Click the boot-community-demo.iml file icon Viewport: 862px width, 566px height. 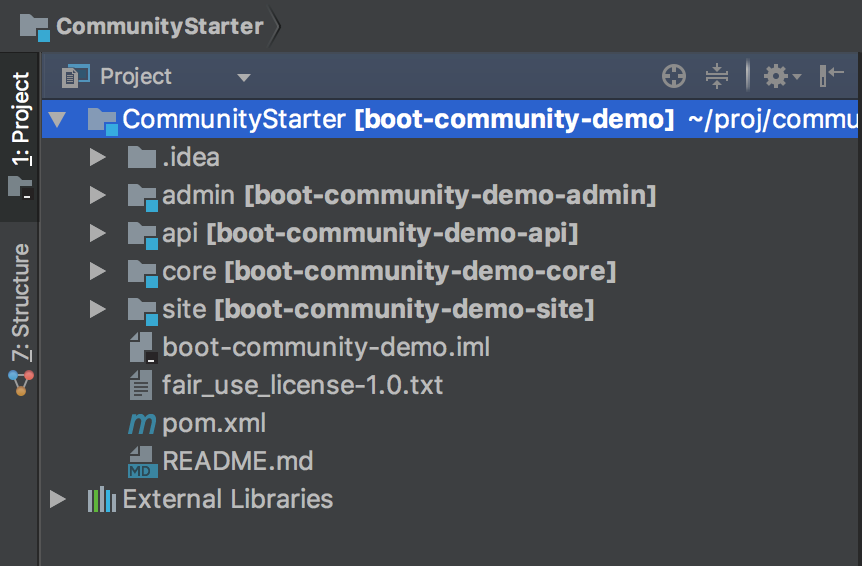(142, 348)
